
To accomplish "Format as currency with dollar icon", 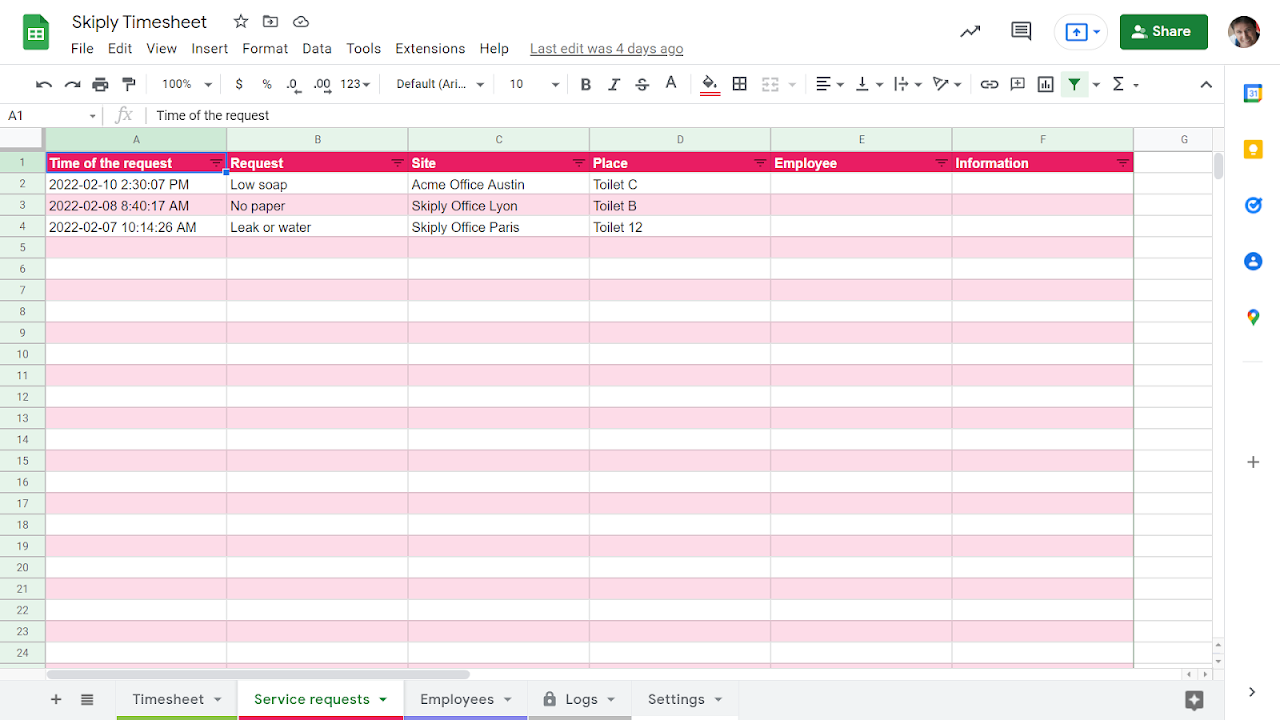I will coord(239,84).
